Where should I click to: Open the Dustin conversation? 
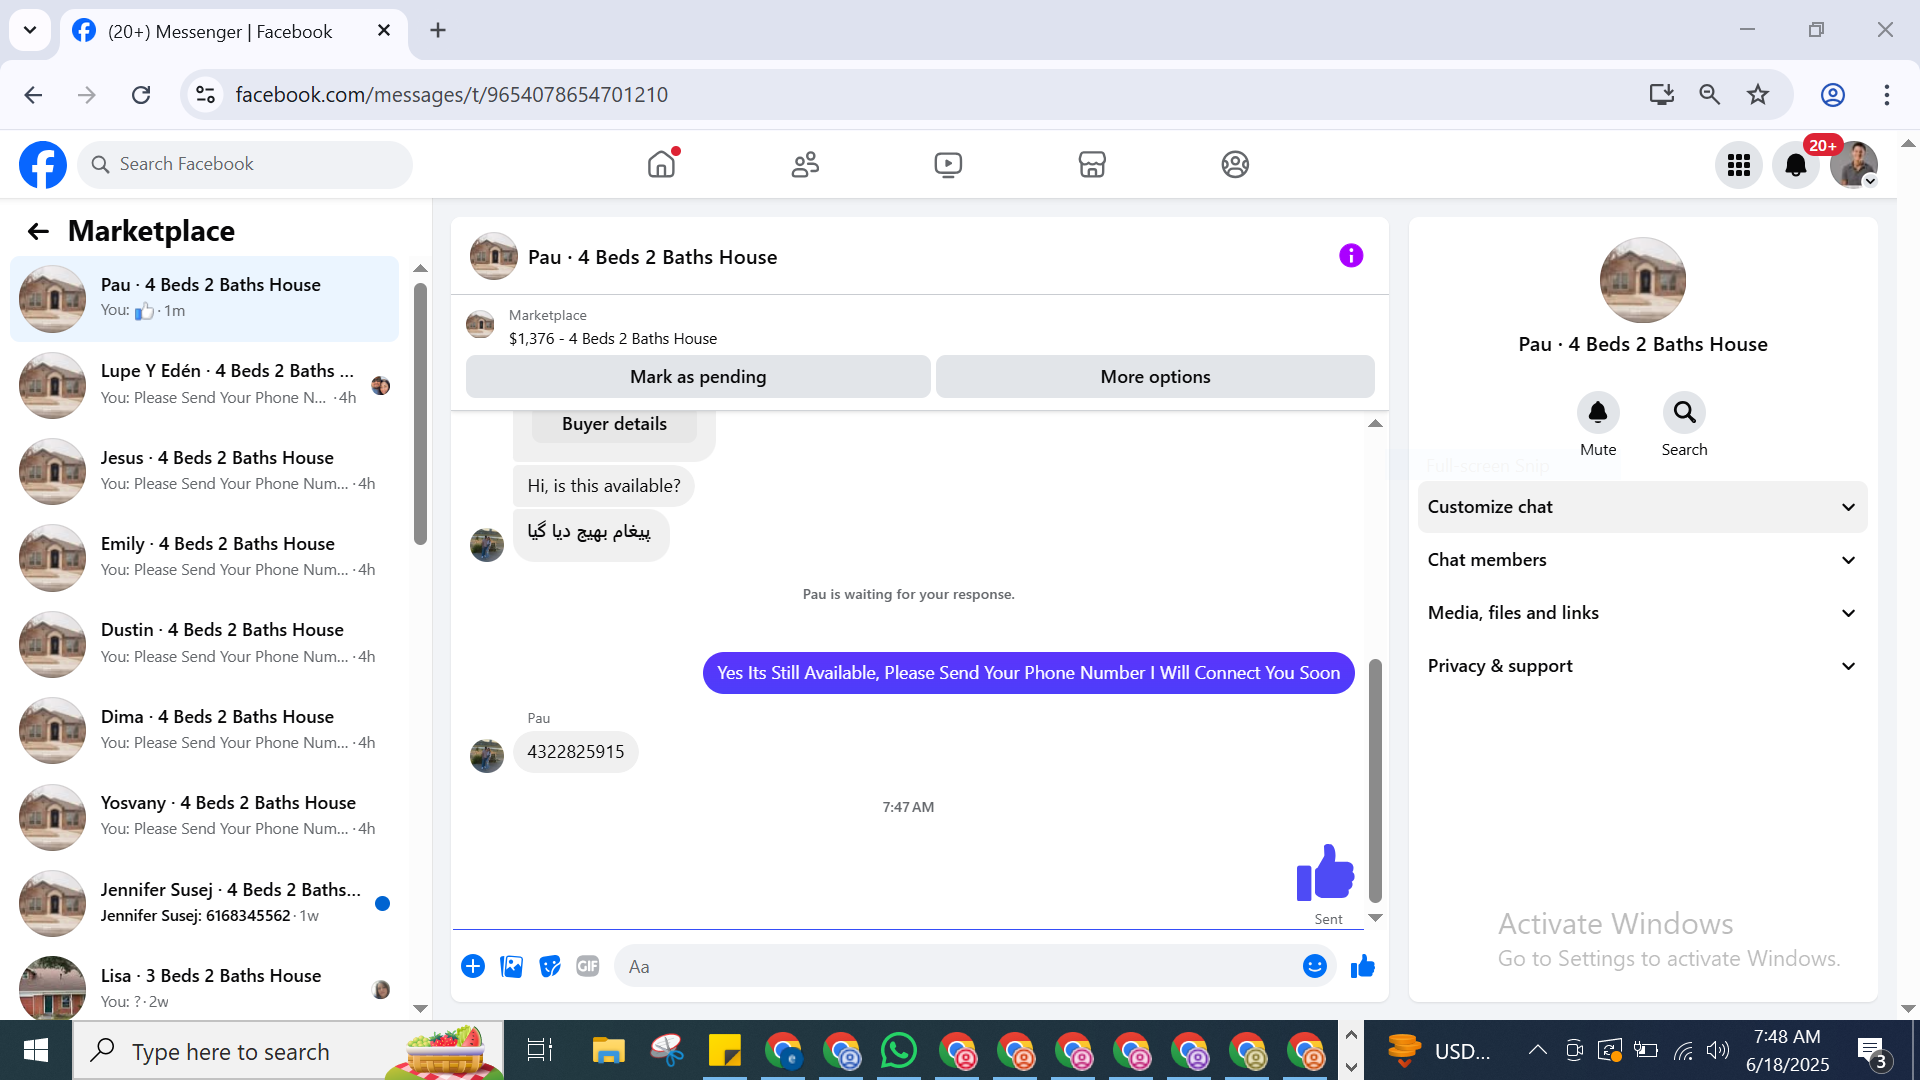(204, 644)
